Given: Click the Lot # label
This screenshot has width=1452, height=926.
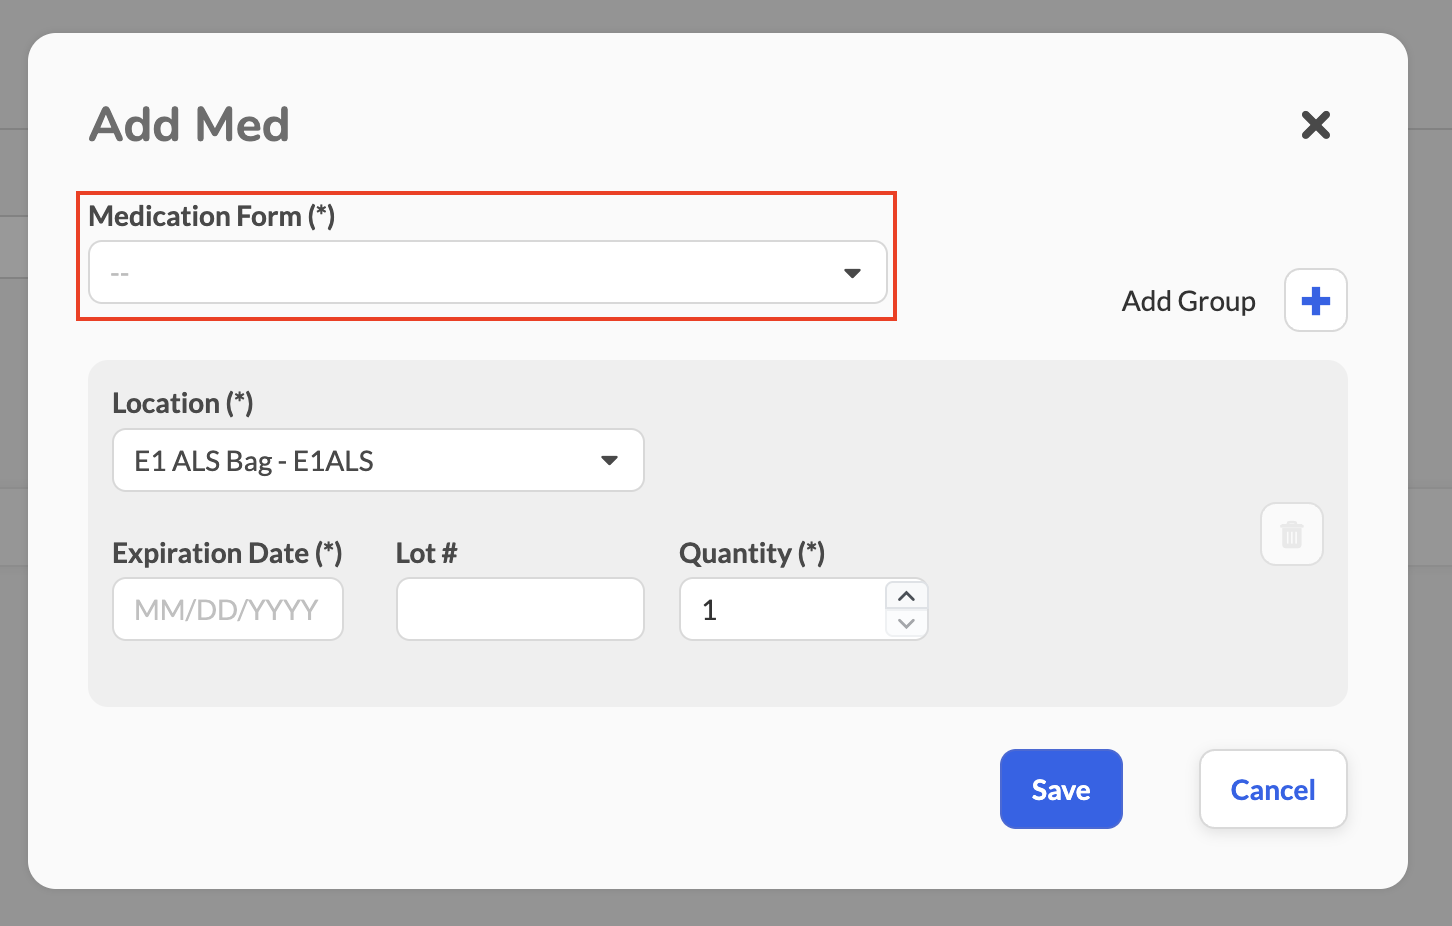Looking at the screenshot, I should (427, 553).
